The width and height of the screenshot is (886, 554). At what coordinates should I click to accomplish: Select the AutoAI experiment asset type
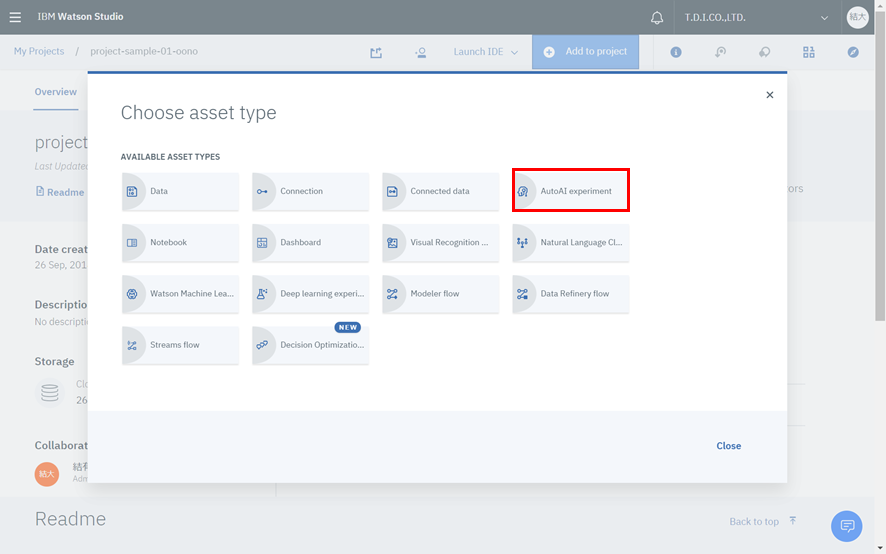(571, 191)
